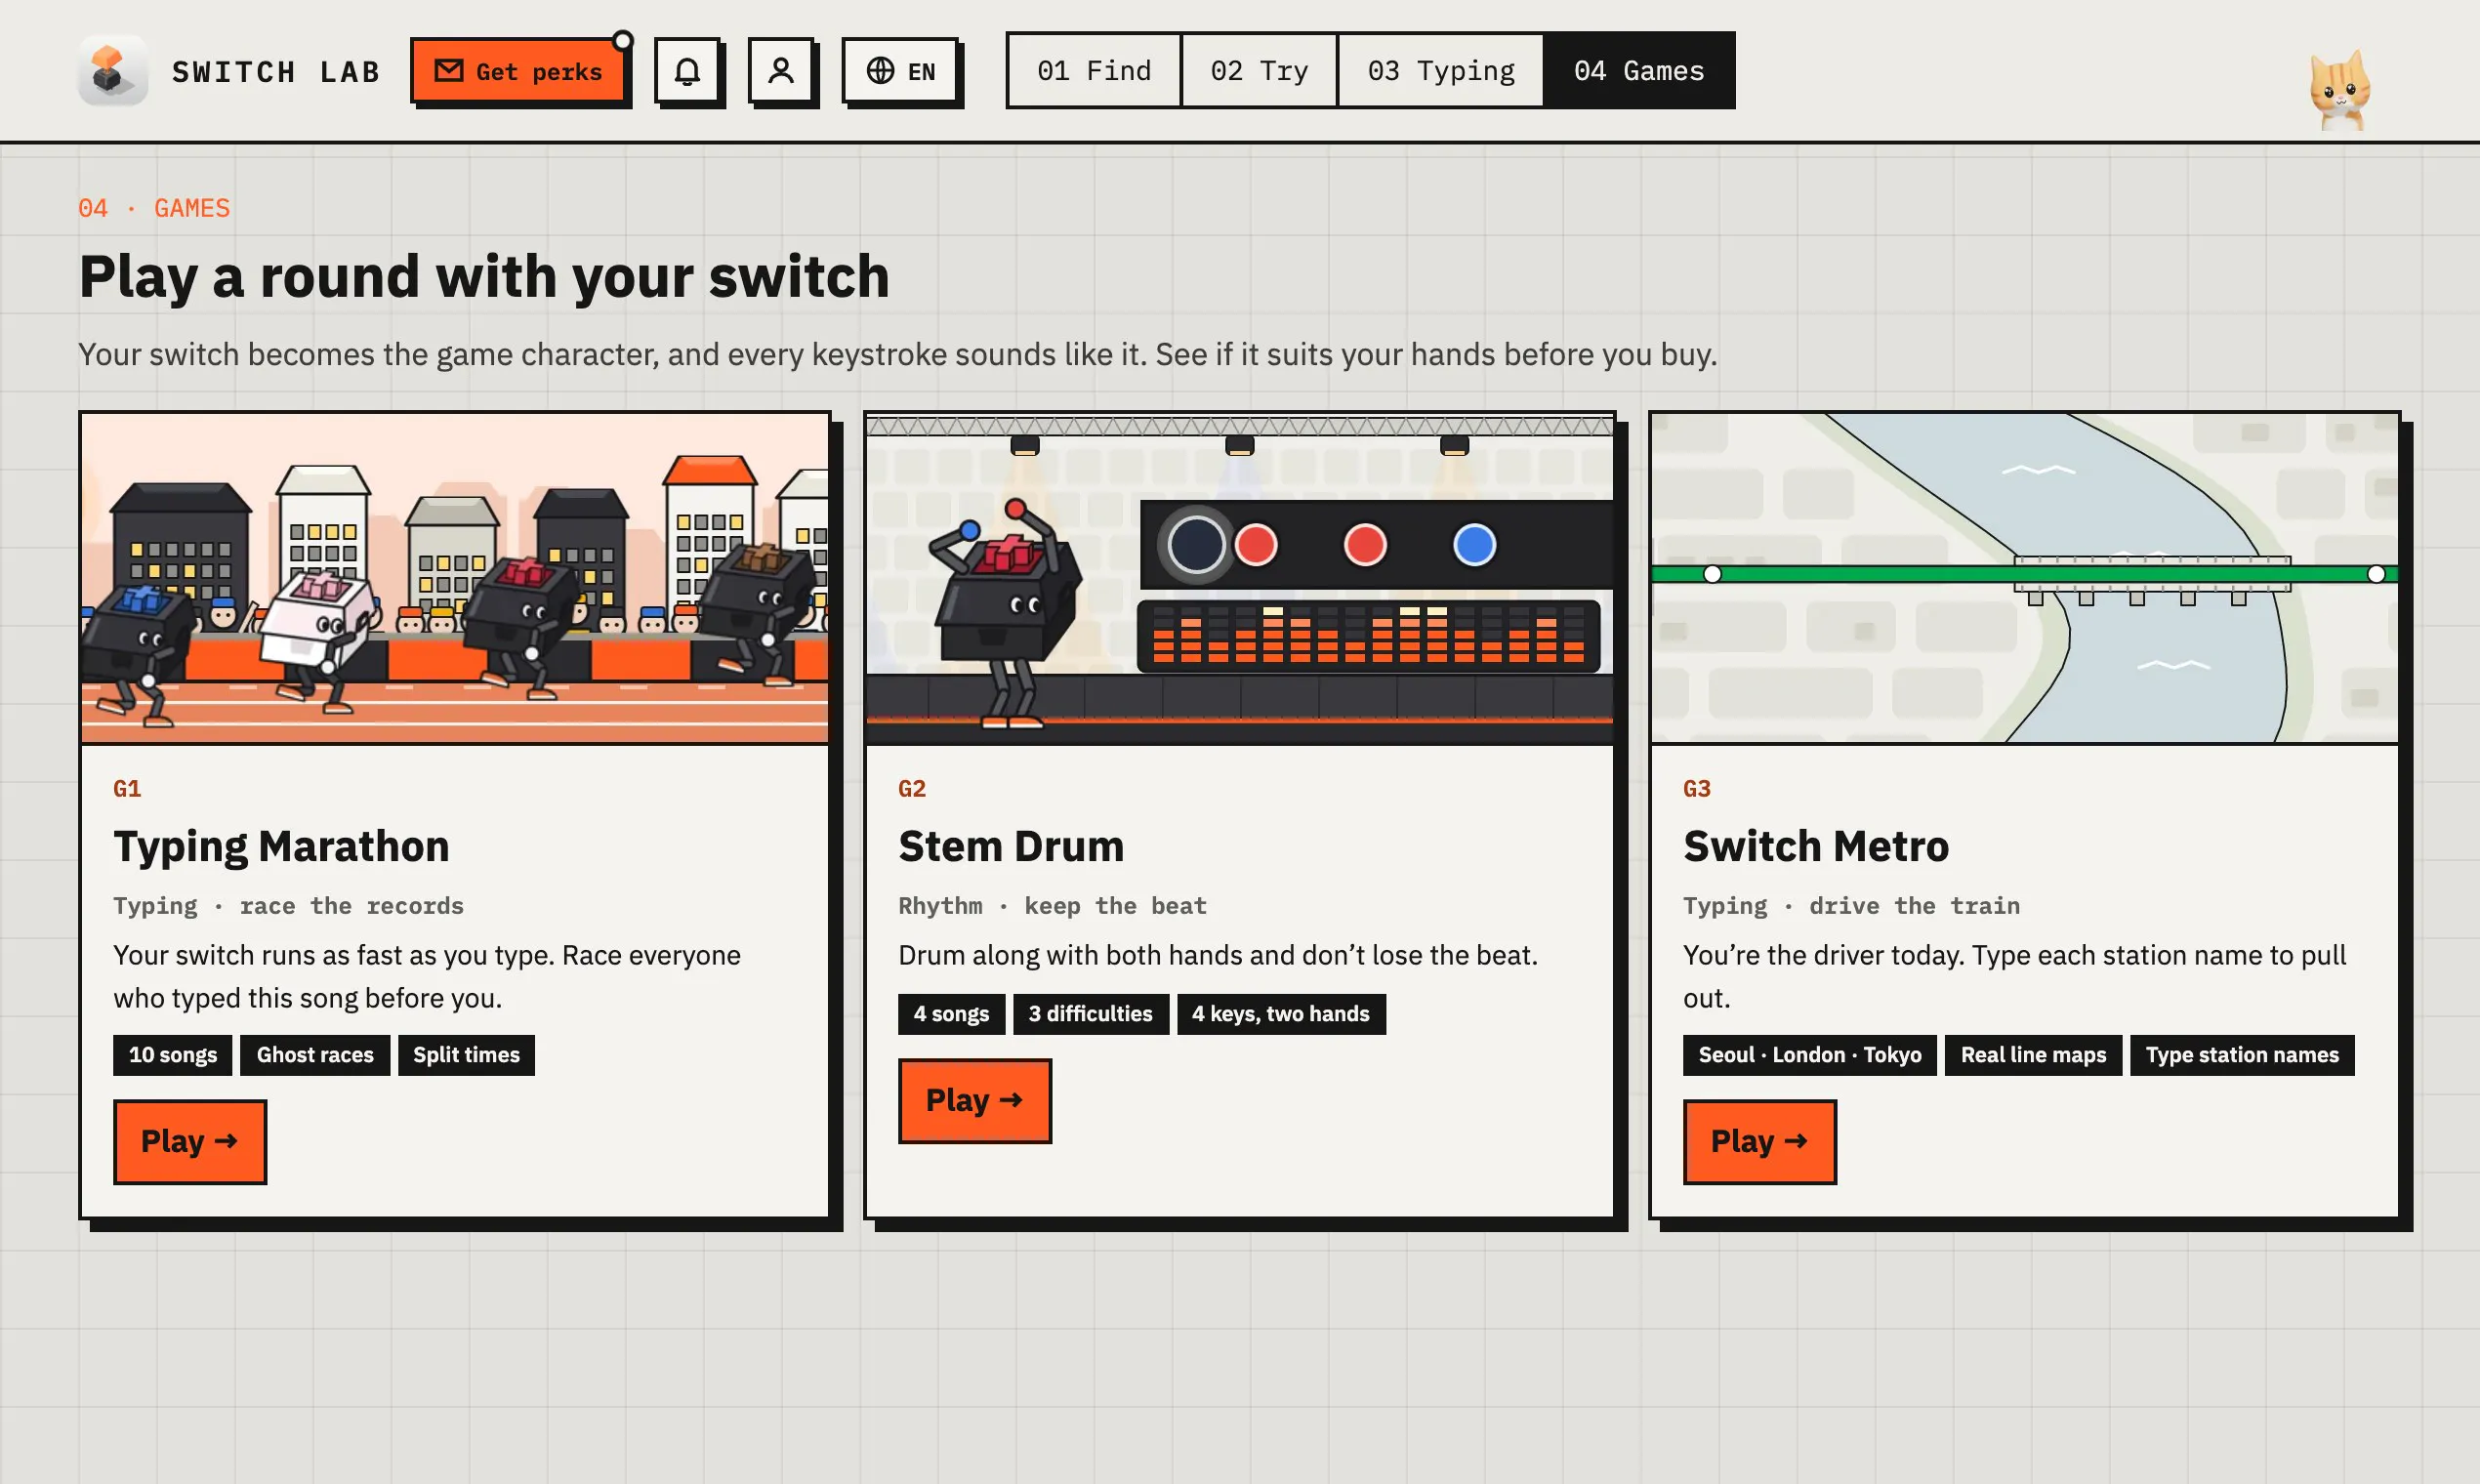Play the Typing Marathon game
2480x1484 pixels.
[x=190, y=1142]
